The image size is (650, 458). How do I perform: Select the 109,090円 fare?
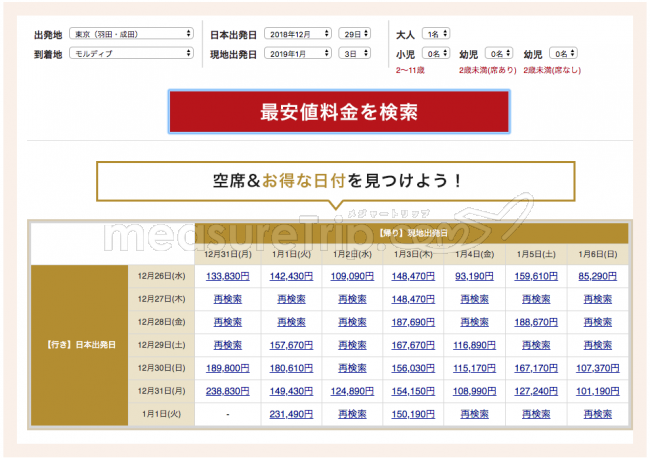click(352, 276)
